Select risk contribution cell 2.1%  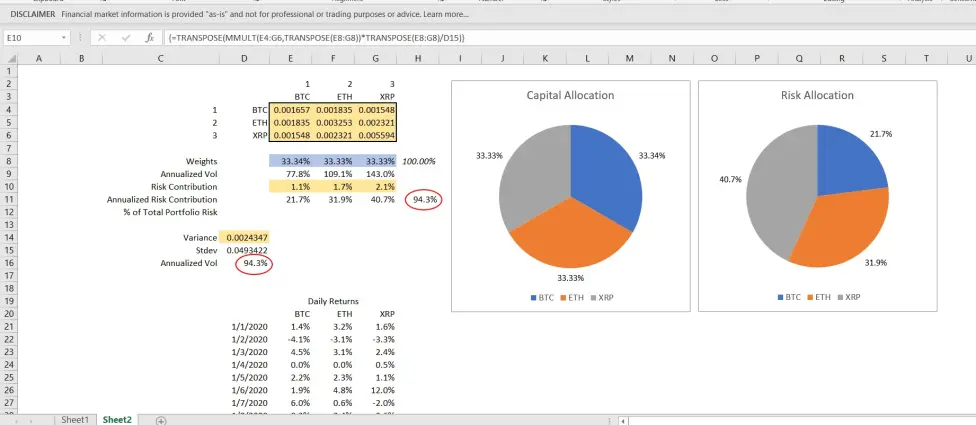375,187
